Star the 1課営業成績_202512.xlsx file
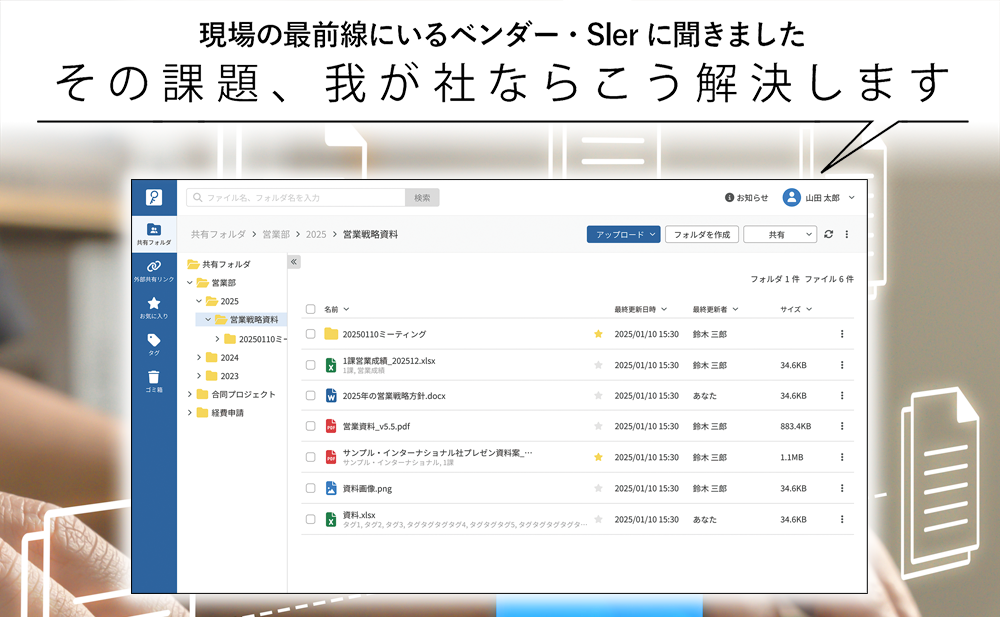Image resolution: width=1000 pixels, height=617 pixels. click(x=598, y=365)
